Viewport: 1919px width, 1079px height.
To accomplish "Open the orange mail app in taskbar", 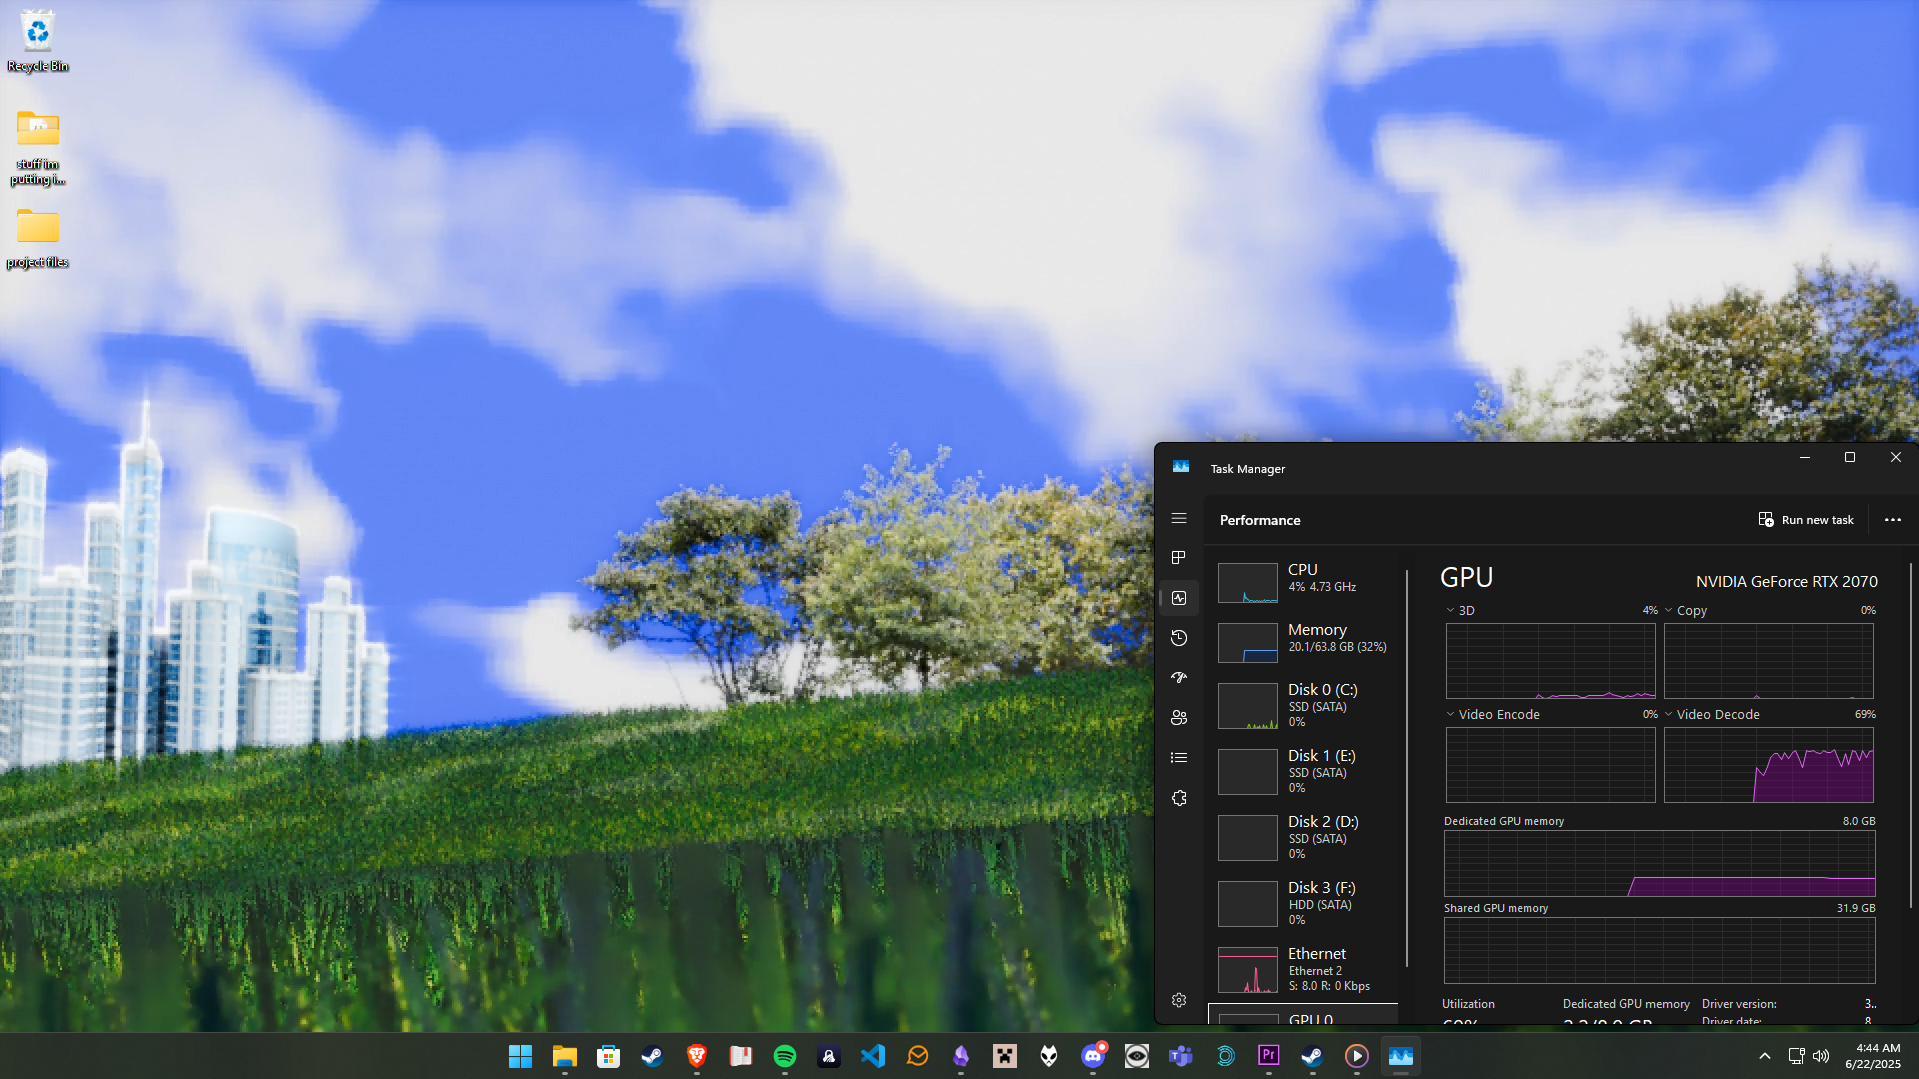I will (917, 1056).
